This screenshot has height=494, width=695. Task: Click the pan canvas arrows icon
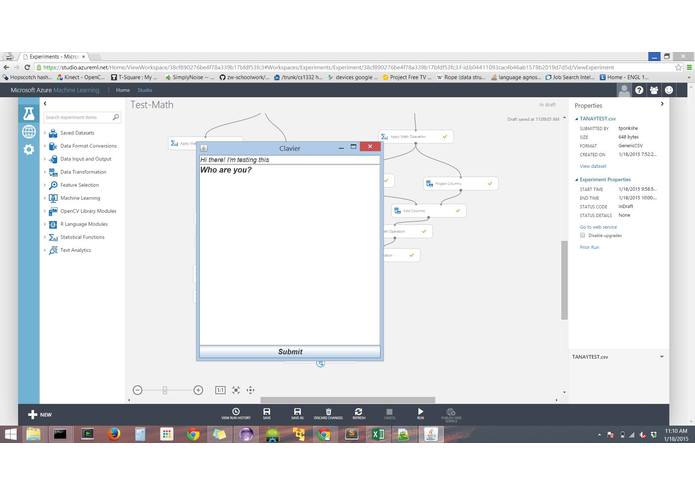250,390
